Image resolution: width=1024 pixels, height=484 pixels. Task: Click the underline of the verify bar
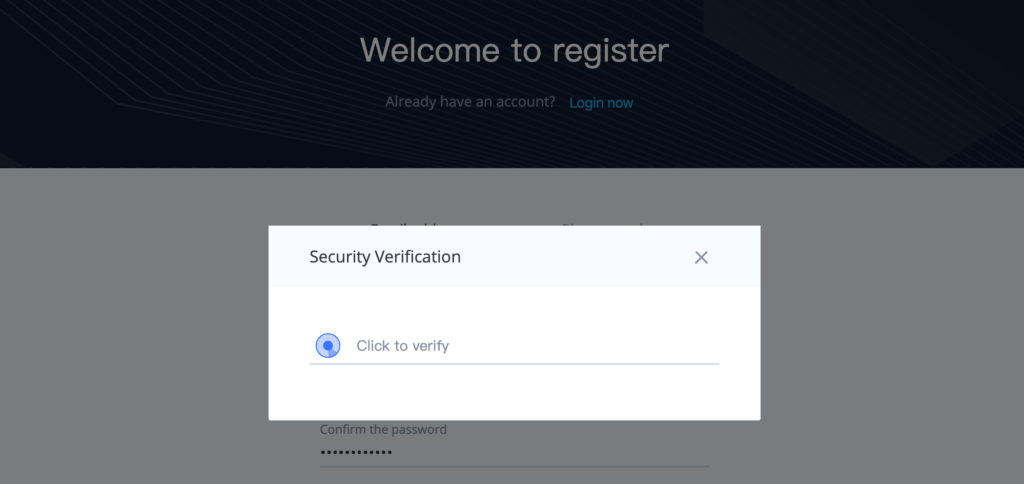(514, 363)
